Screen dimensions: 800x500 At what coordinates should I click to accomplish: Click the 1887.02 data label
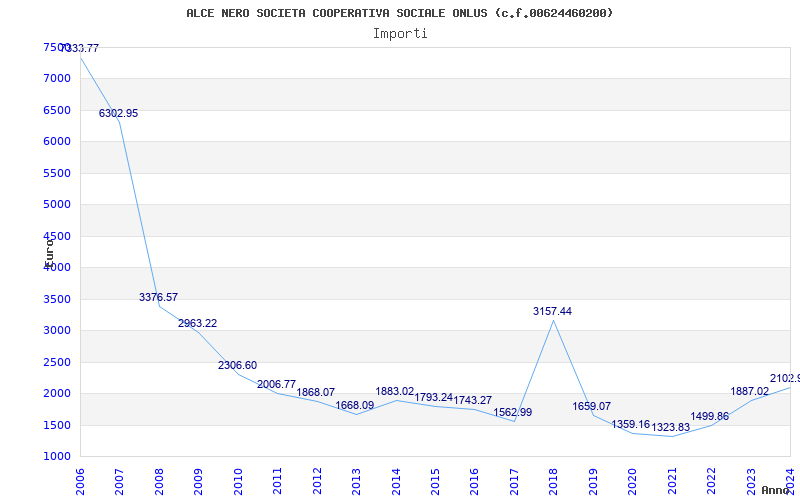click(749, 392)
